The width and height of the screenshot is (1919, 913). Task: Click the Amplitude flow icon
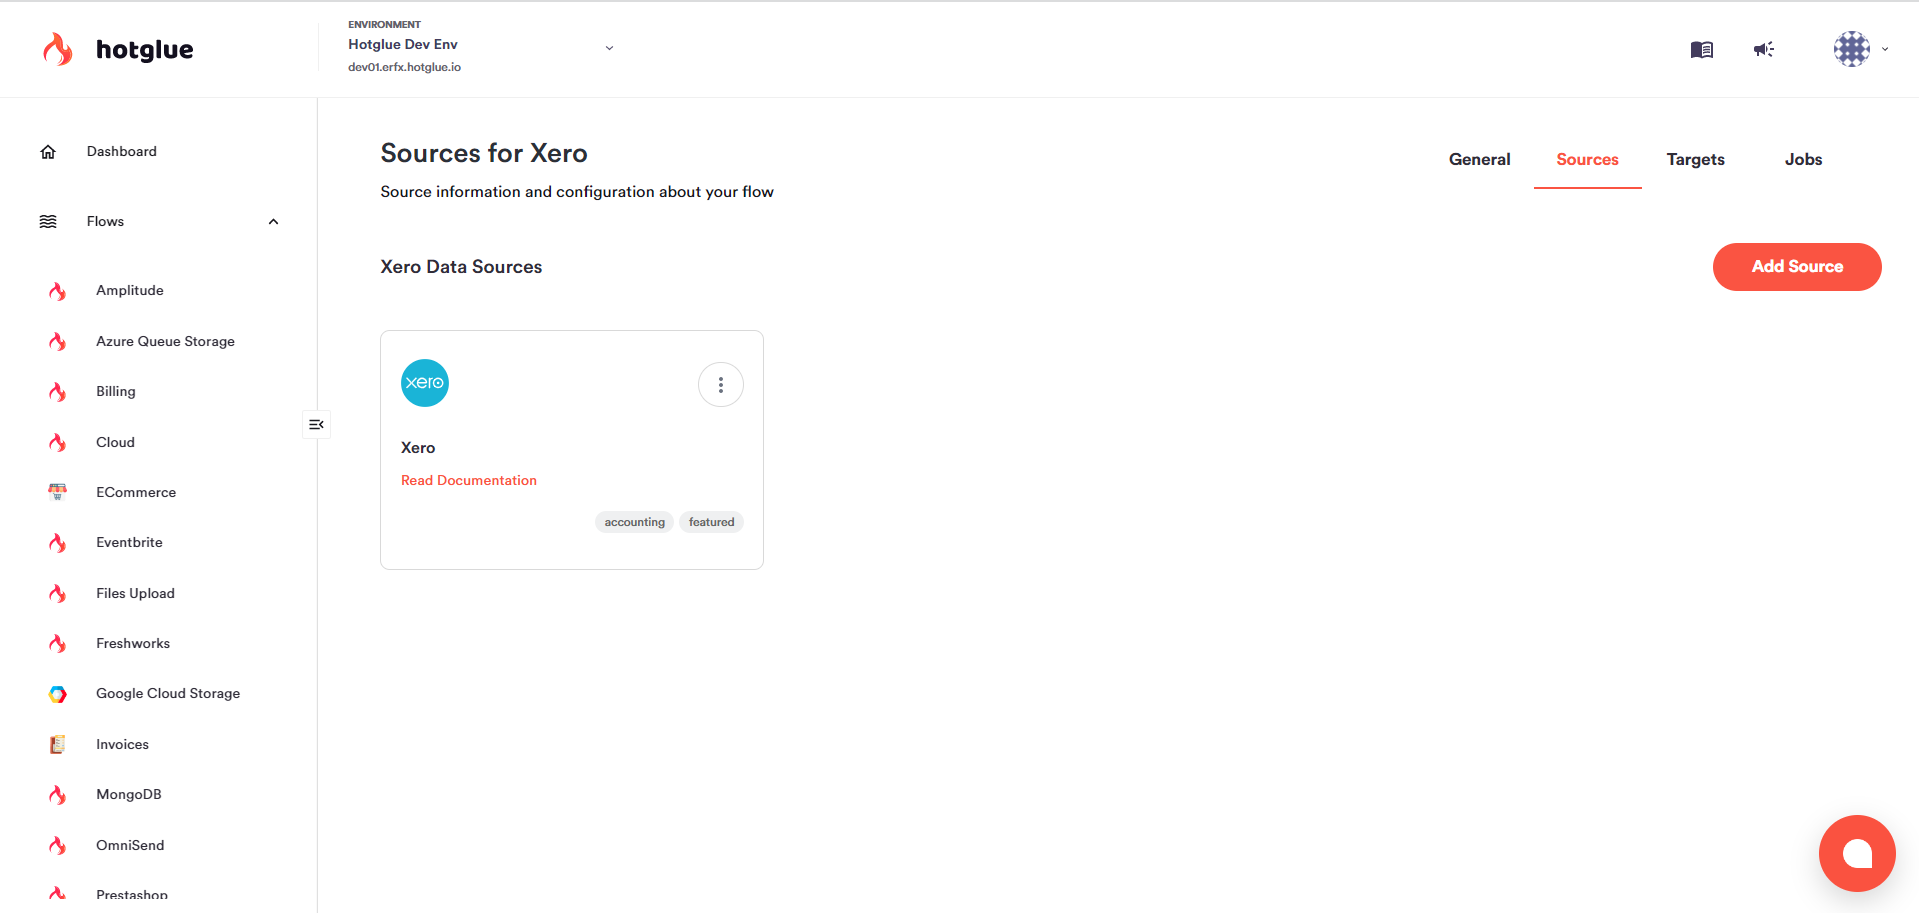click(58, 291)
